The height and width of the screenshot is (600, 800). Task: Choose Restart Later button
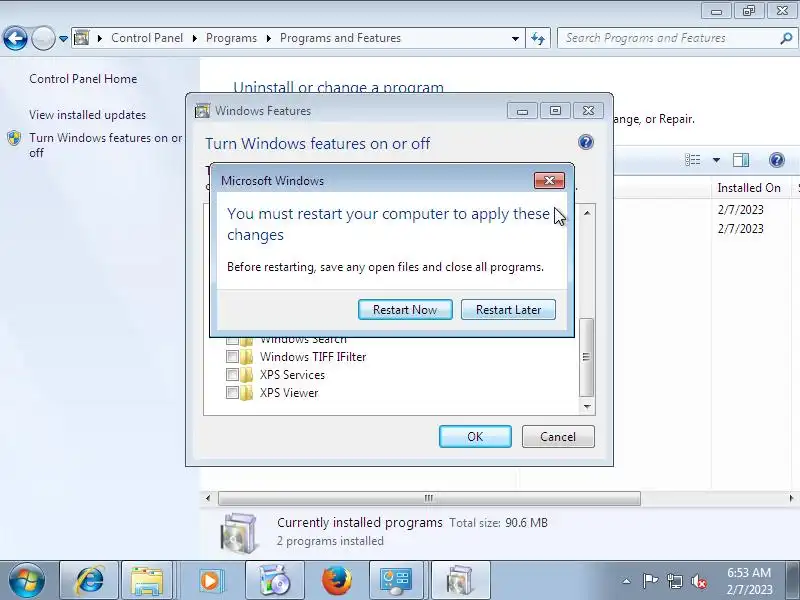point(508,310)
